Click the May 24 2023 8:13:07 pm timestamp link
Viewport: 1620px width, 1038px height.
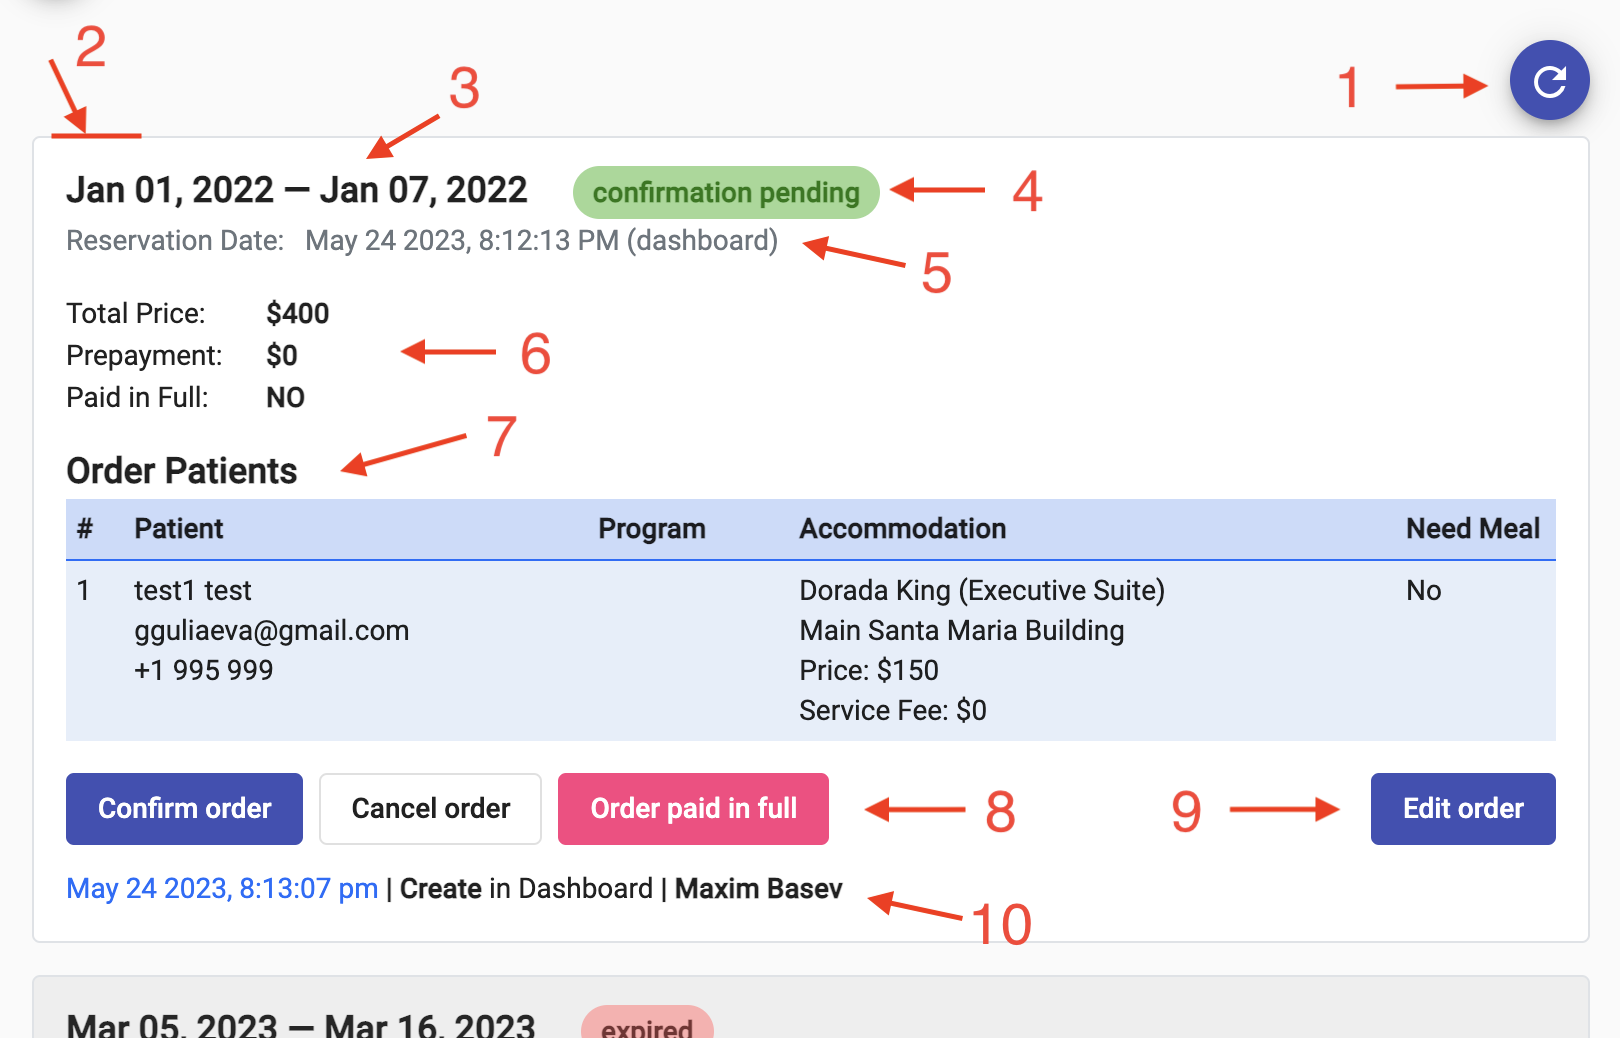222,888
